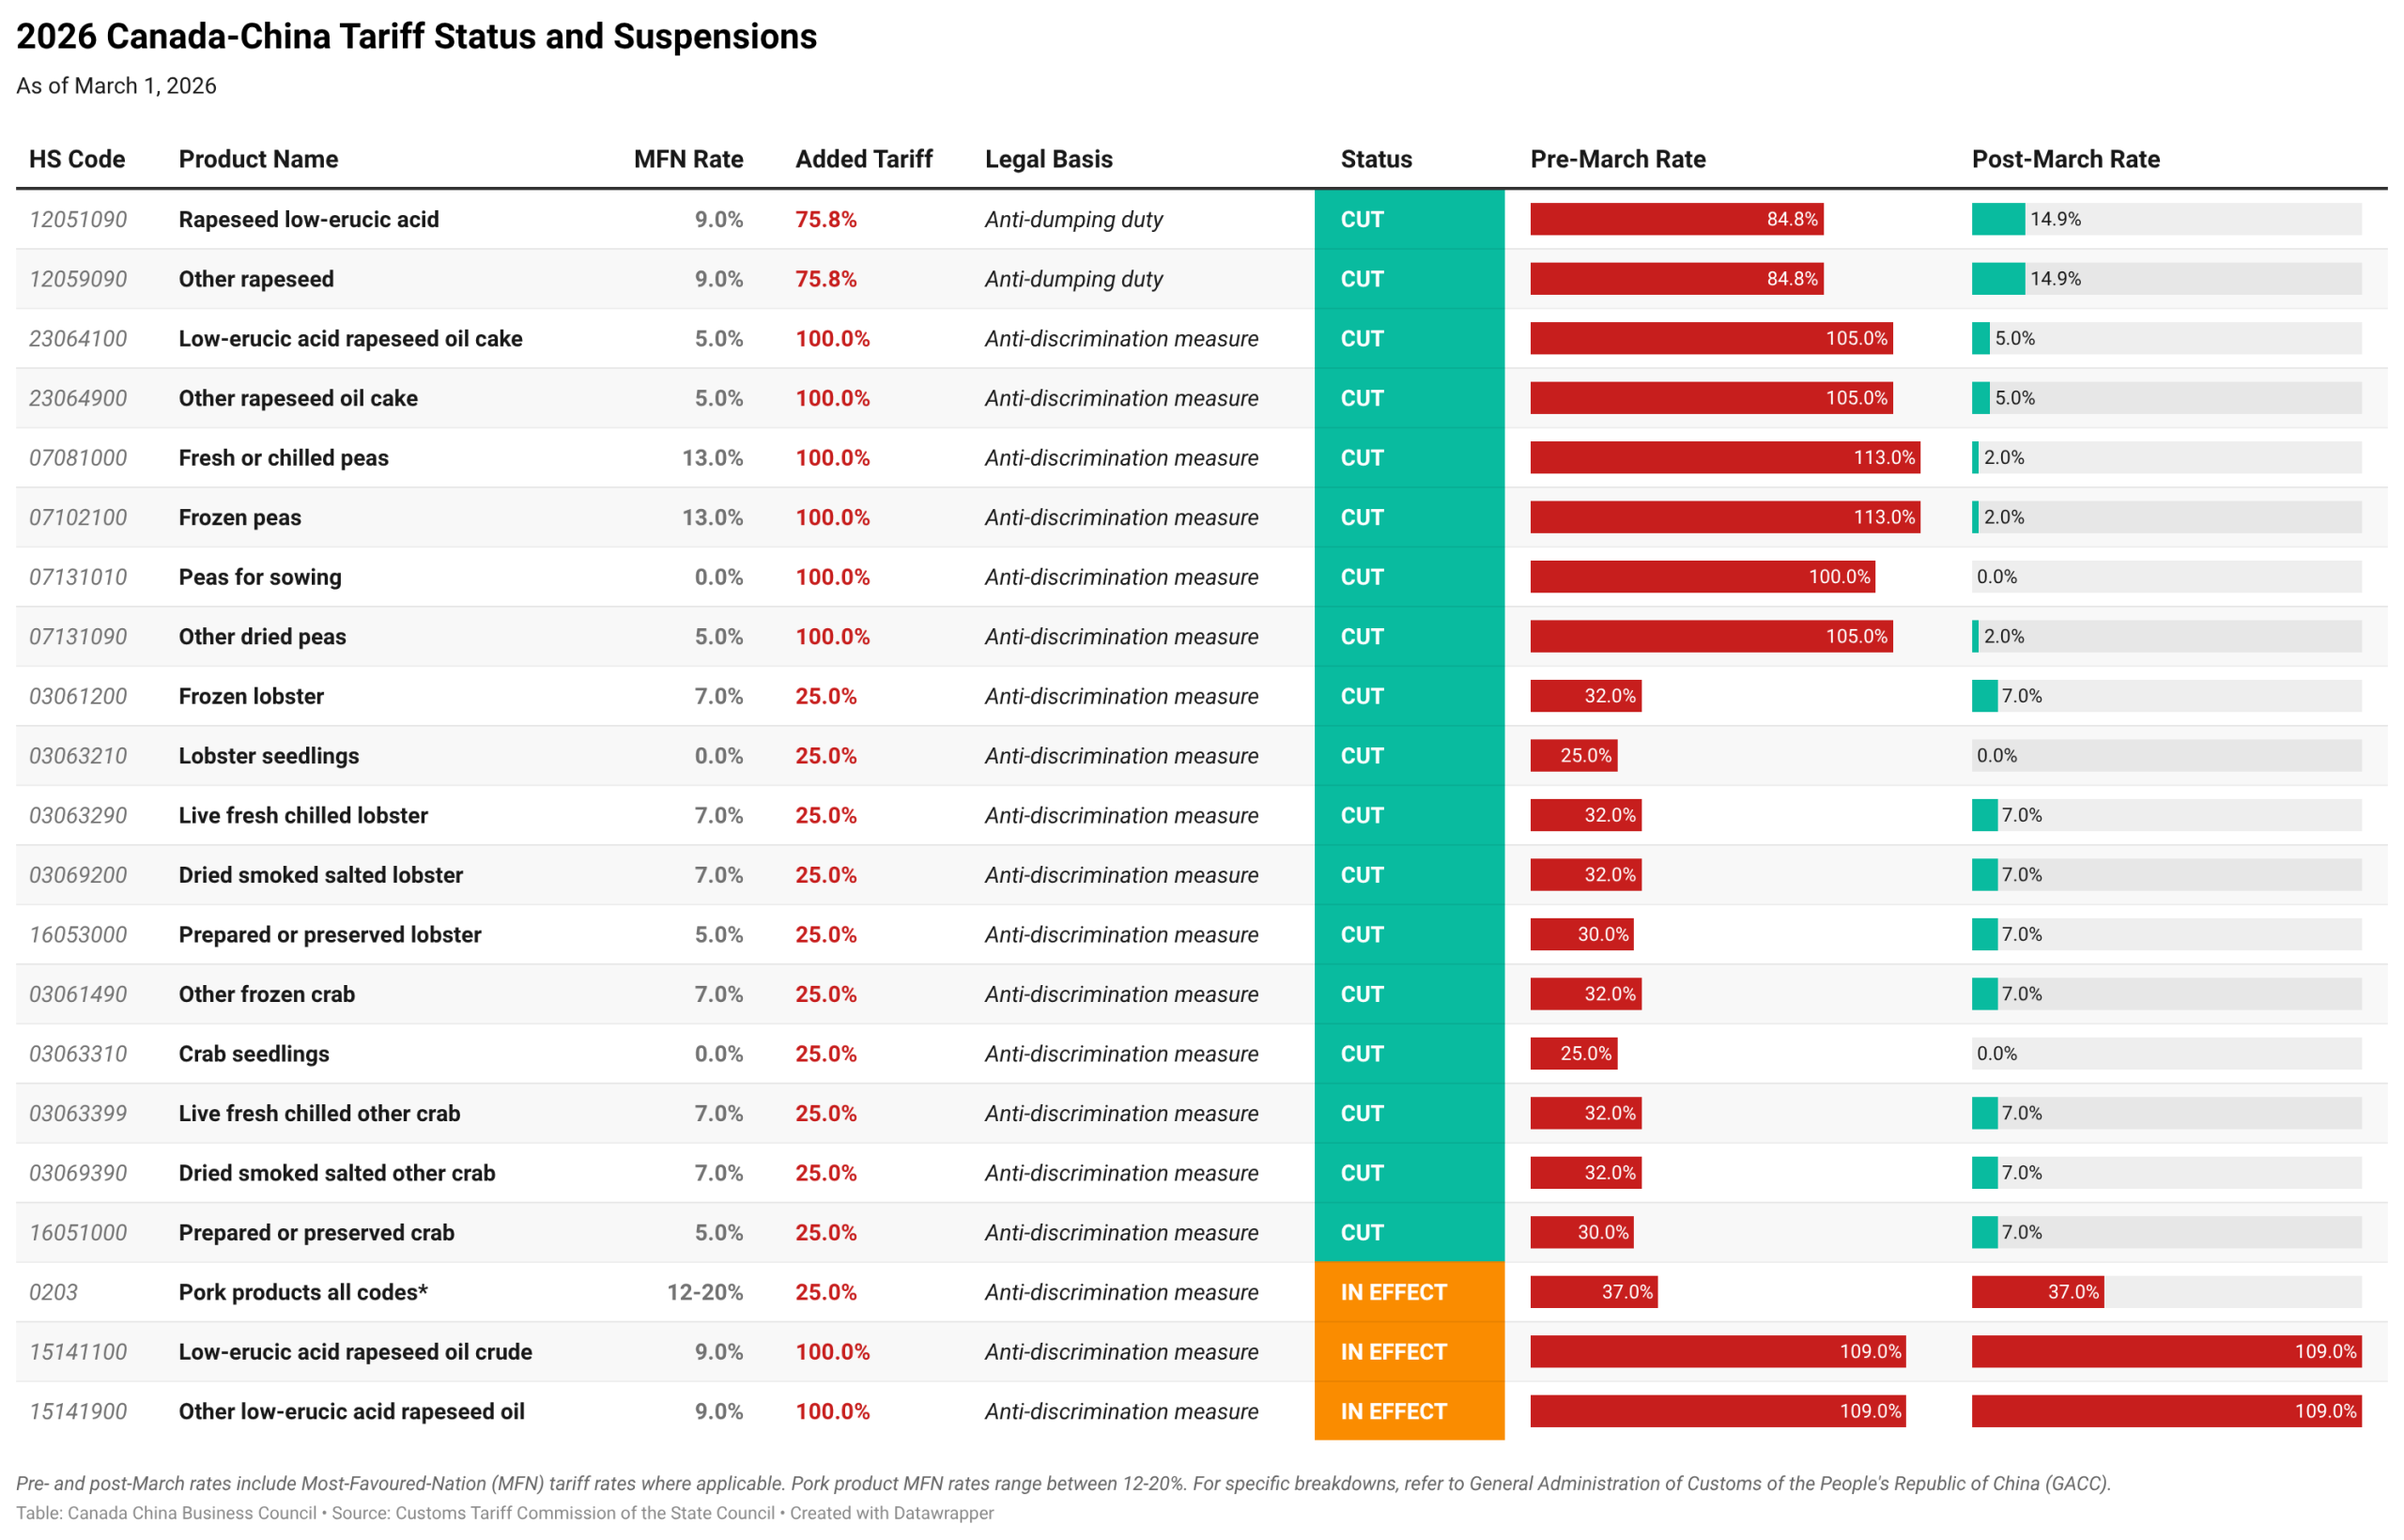Click the HS Code column header
The image size is (2404, 1540).
(77, 159)
